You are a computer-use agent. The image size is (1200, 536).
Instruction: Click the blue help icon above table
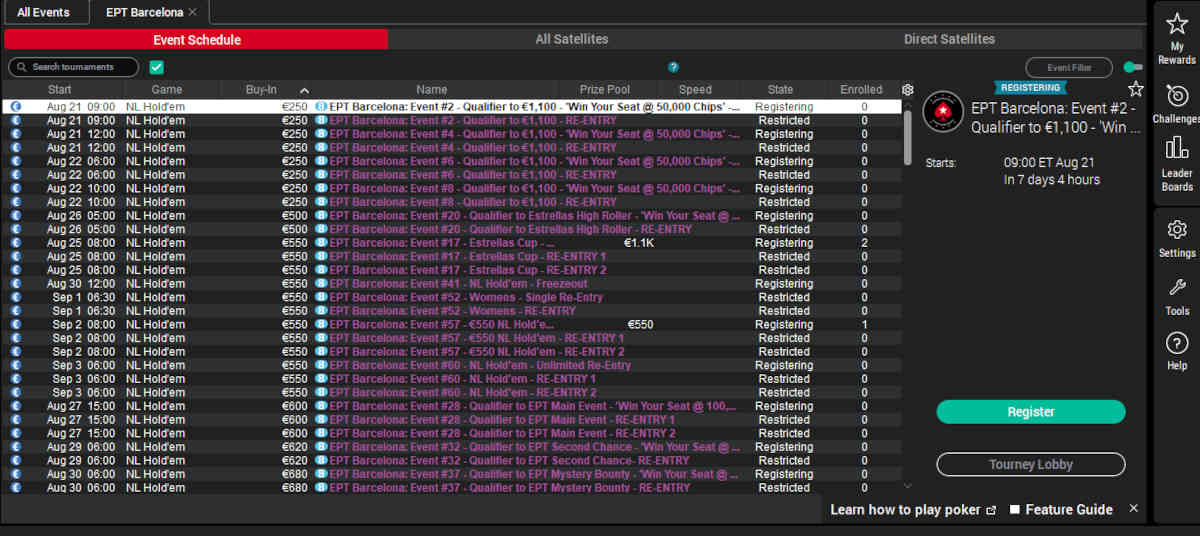pos(673,67)
